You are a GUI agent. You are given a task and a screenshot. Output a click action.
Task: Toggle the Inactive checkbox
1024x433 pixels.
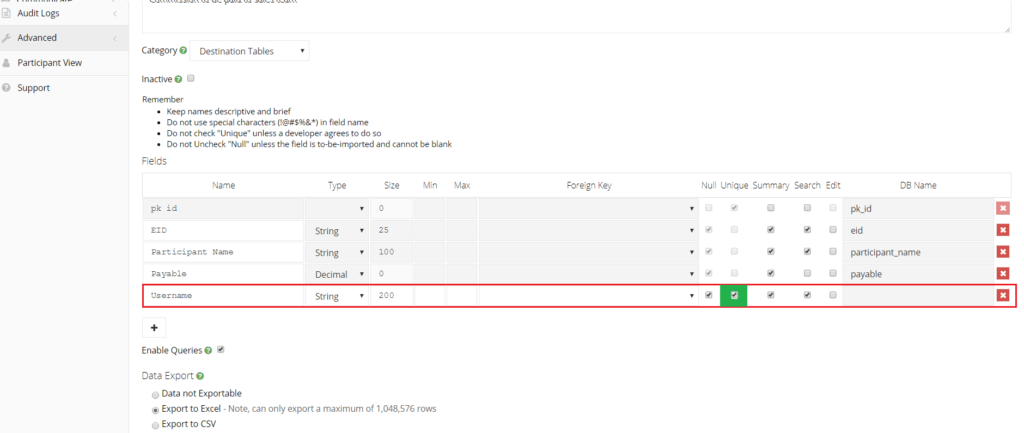191,78
